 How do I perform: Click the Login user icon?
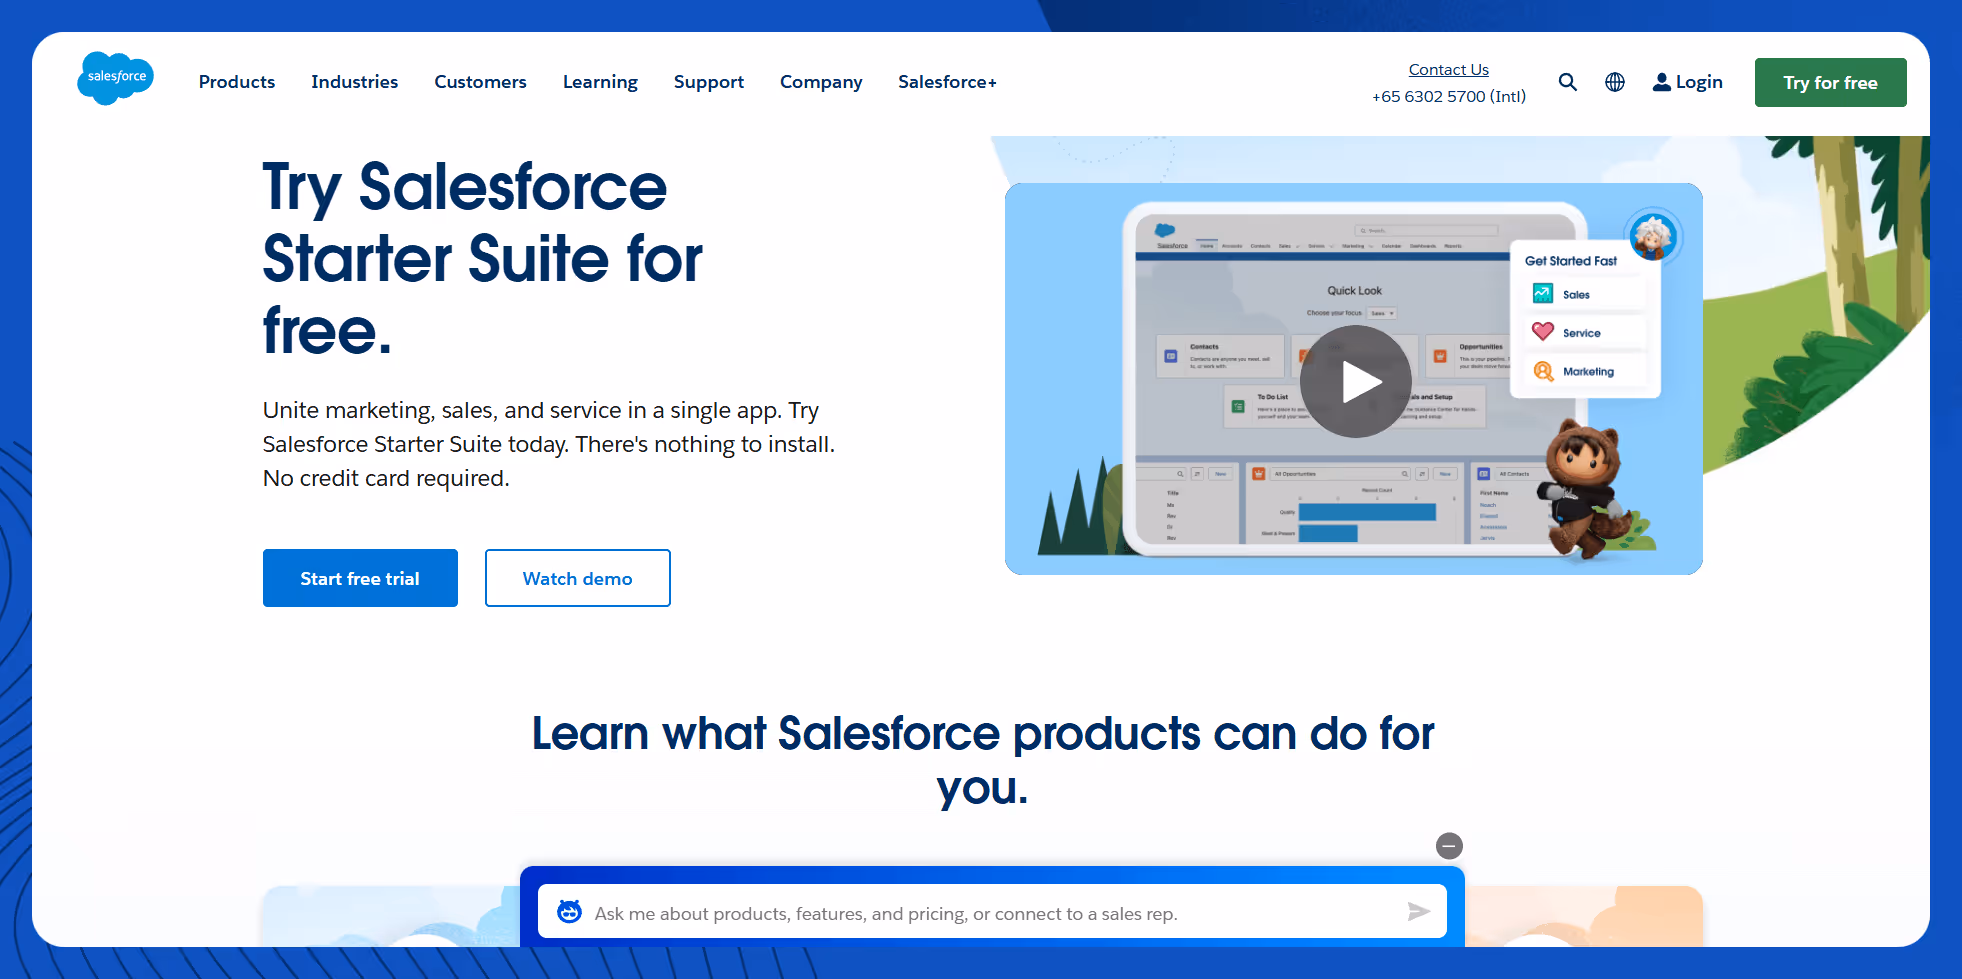click(1661, 82)
